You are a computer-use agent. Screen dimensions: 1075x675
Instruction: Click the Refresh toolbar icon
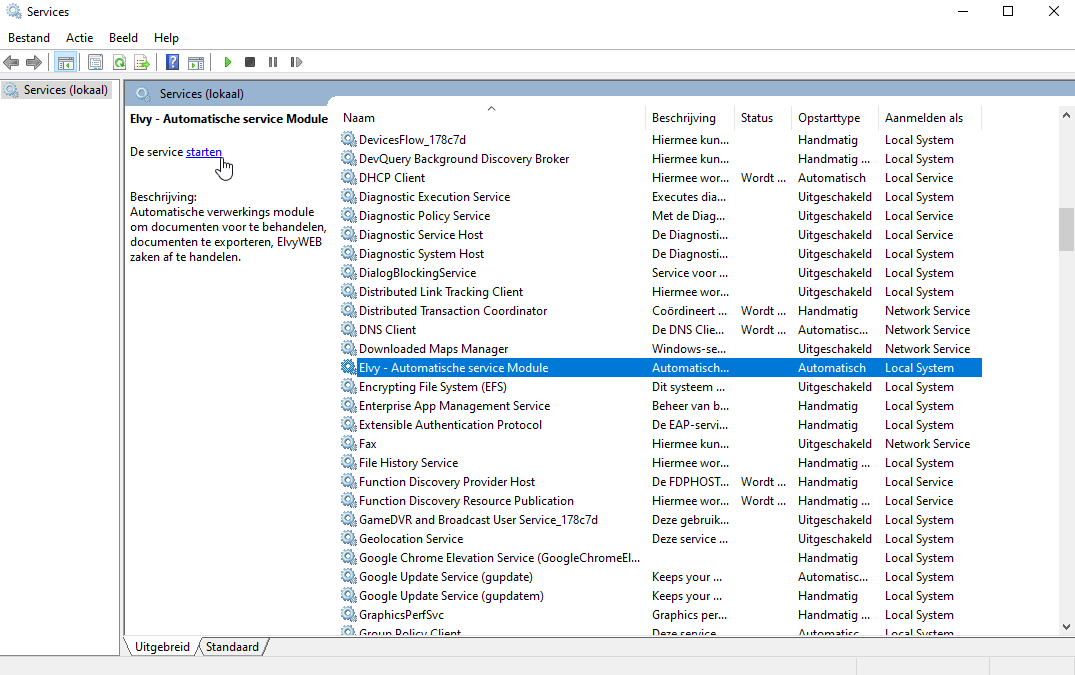tap(119, 62)
